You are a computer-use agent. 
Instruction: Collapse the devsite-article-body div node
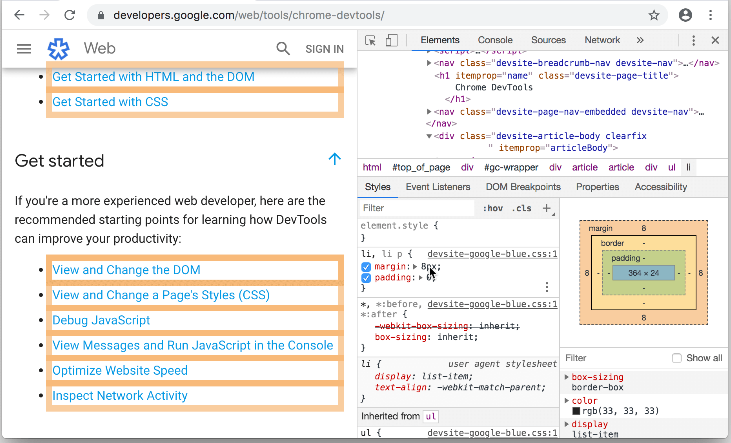point(429,136)
